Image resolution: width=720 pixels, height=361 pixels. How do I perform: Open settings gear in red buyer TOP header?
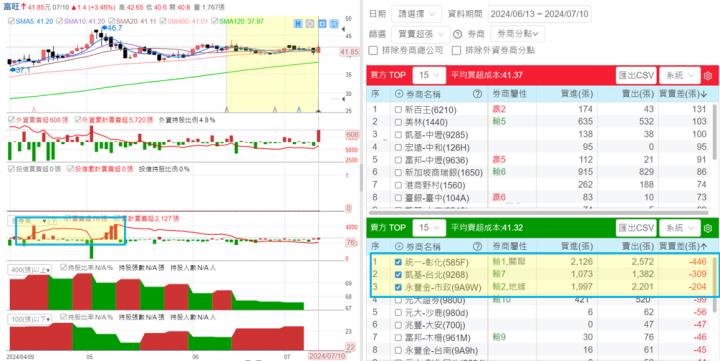point(708,75)
